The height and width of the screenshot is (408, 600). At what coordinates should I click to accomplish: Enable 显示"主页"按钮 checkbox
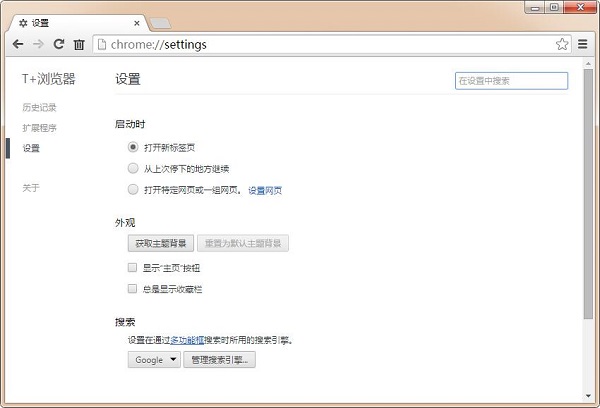pyautogui.click(x=132, y=268)
